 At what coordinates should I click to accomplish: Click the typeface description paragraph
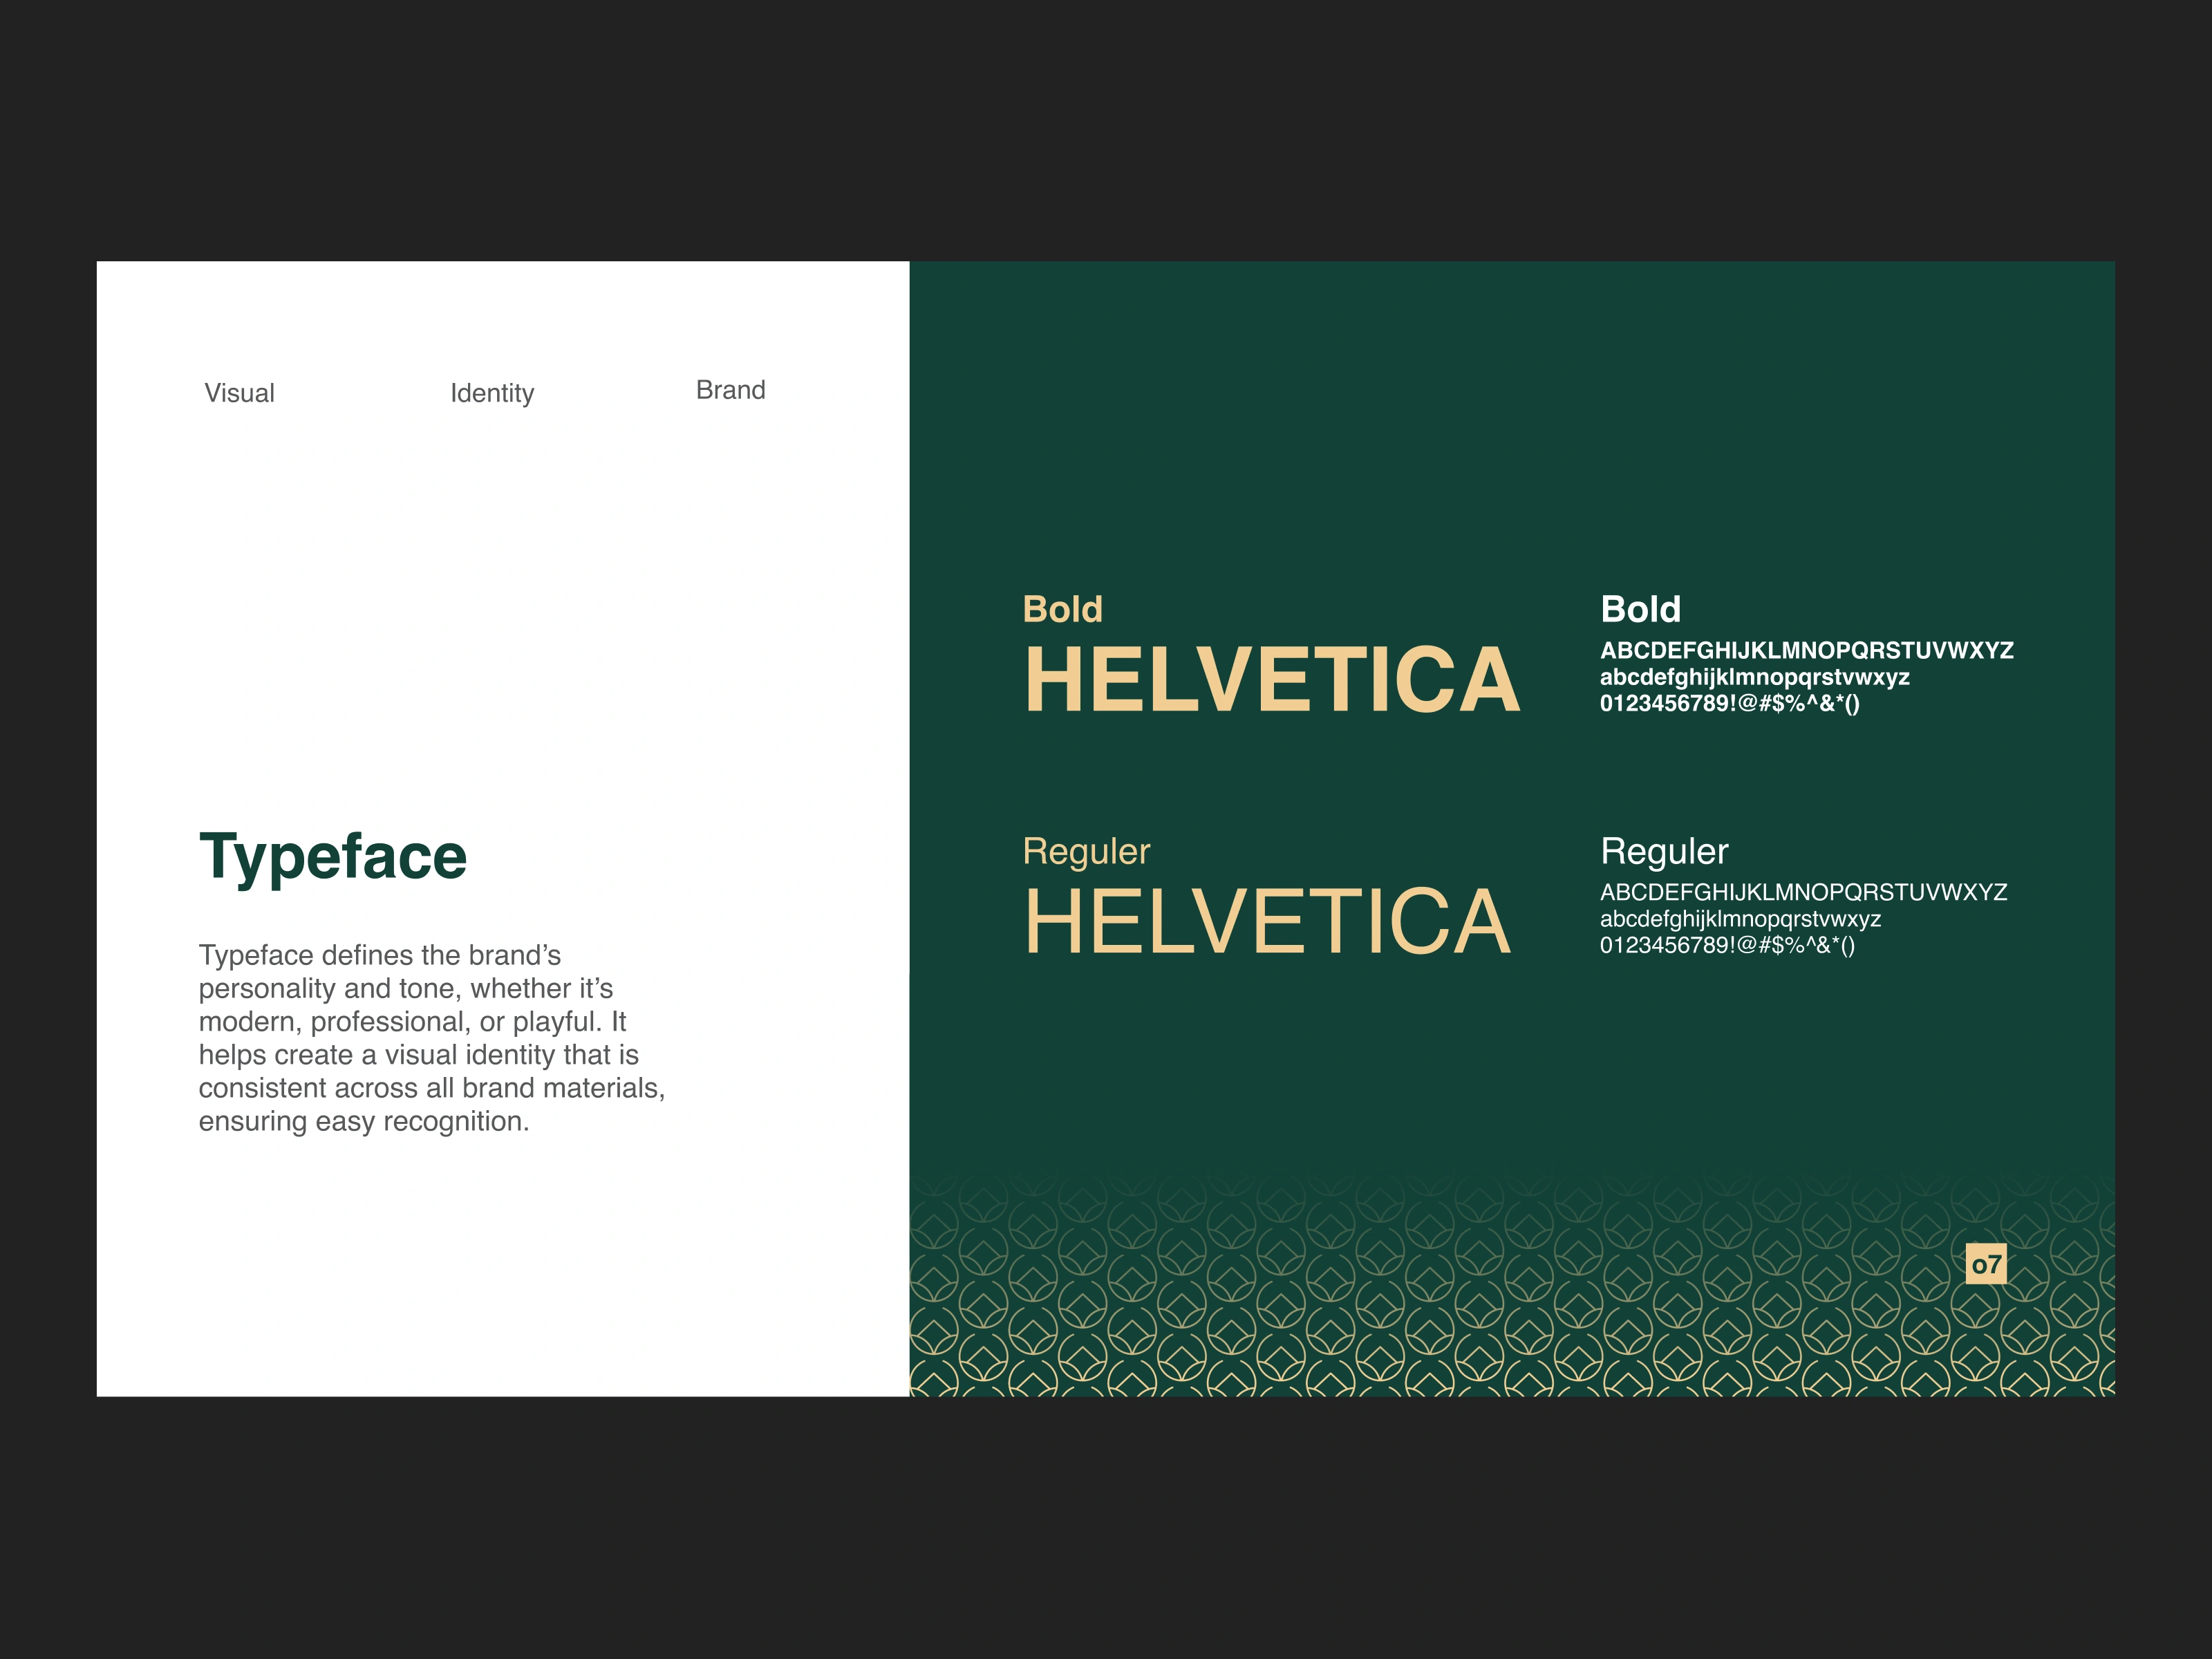coord(431,1038)
